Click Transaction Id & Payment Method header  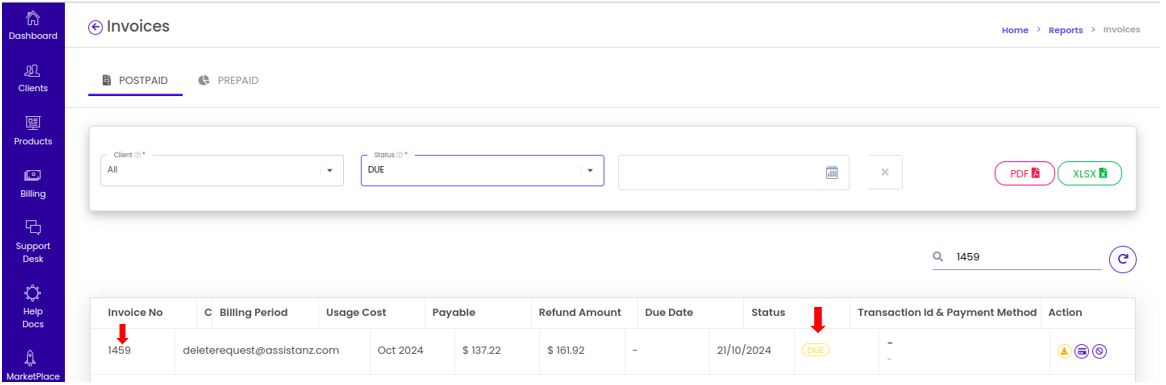click(x=947, y=312)
